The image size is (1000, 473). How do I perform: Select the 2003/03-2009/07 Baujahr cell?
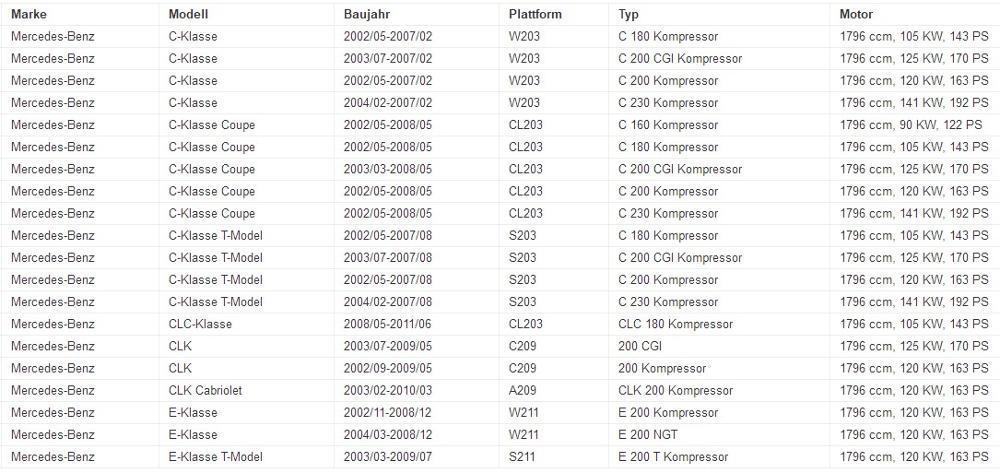tap(388, 457)
